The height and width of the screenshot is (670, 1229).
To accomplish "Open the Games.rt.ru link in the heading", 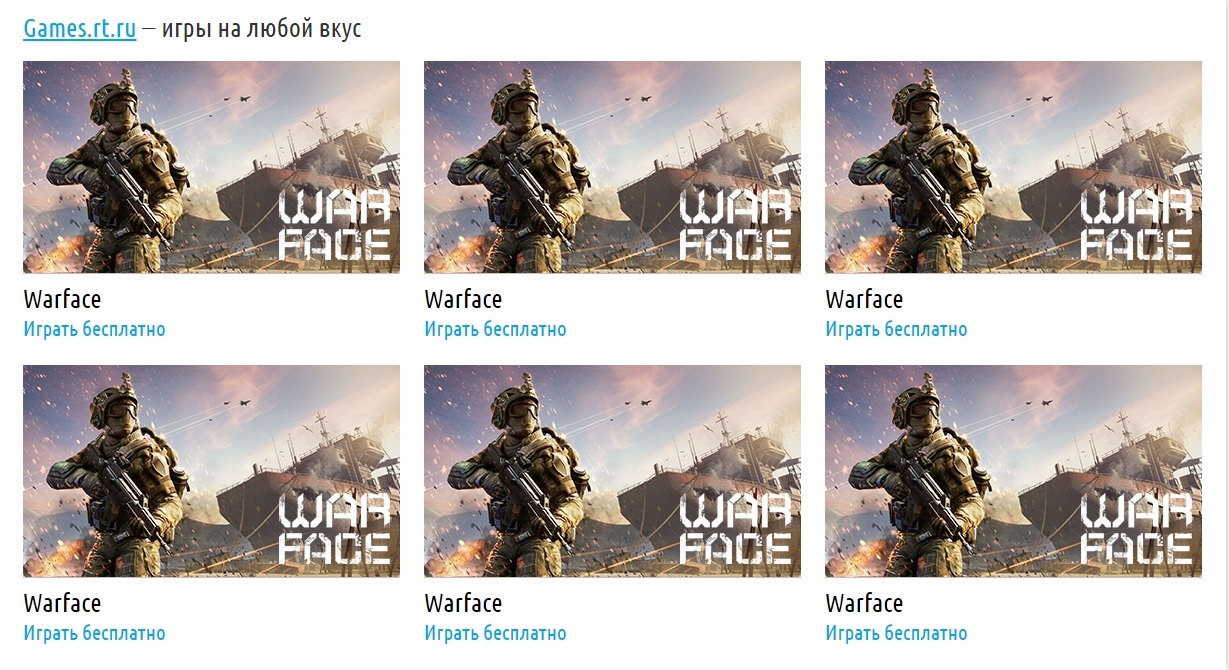I will pyautogui.click(x=80, y=29).
